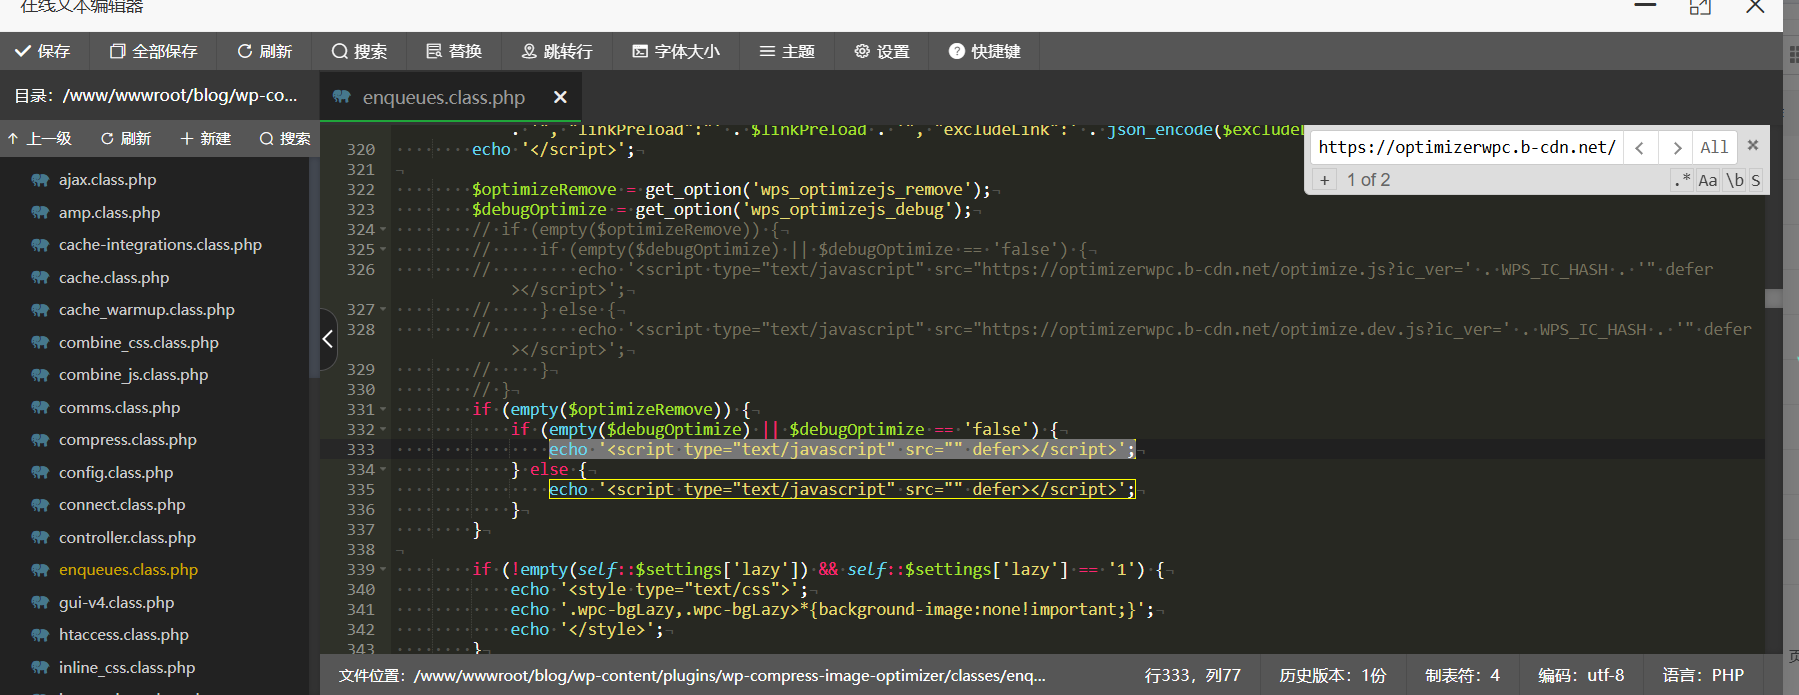Fold the code block at line 332
The image size is (1799, 695).
383,430
